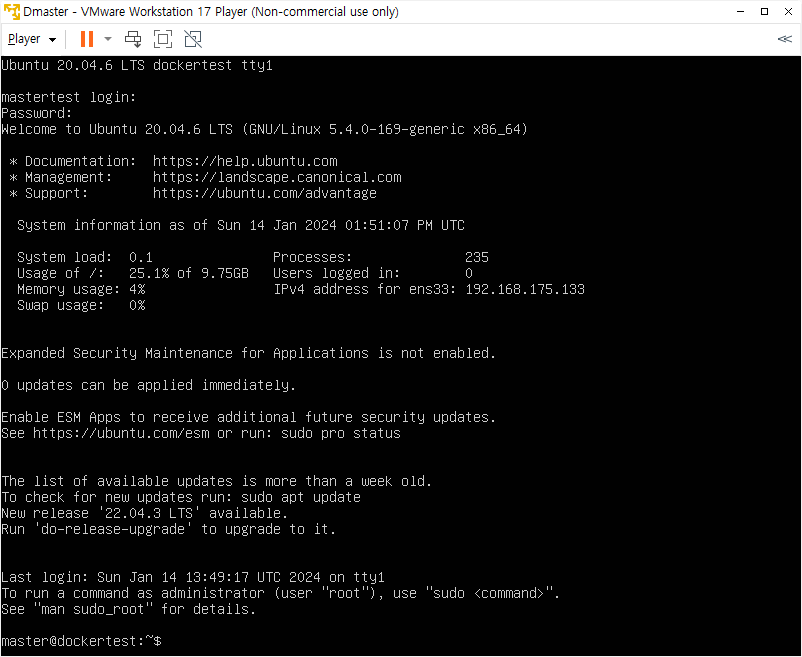Click the 'Ubuntu 20.04.6 LTS dockertest tty1' header line
Viewport: 802px width, 657px height.
point(137,65)
